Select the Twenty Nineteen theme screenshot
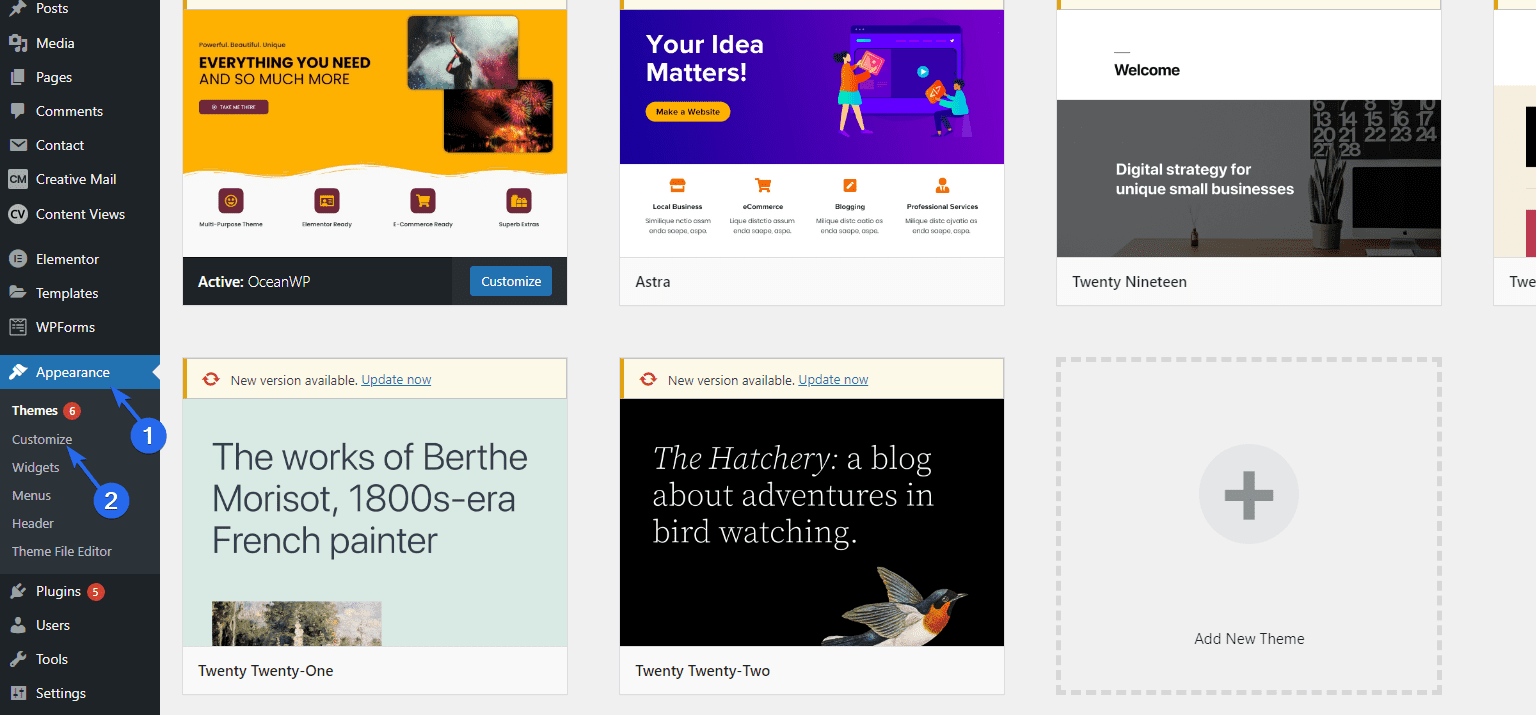 click(1249, 133)
